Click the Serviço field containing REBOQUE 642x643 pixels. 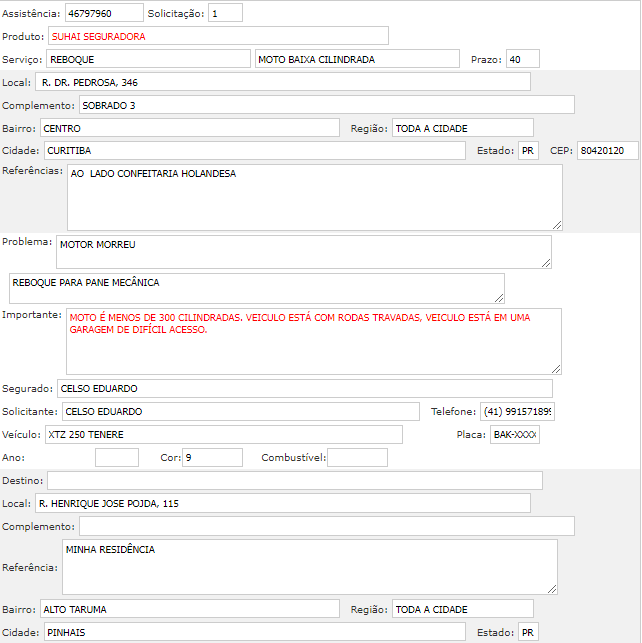[x=149, y=59]
